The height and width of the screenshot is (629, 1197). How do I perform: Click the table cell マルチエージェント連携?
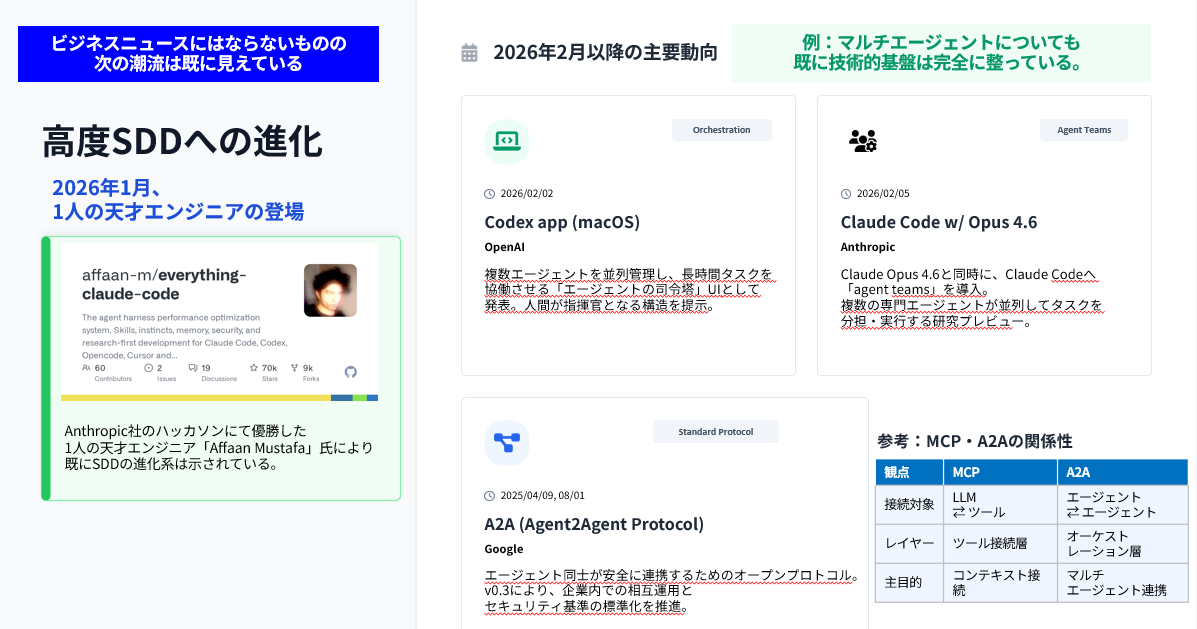pyautogui.click(x=1123, y=582)
